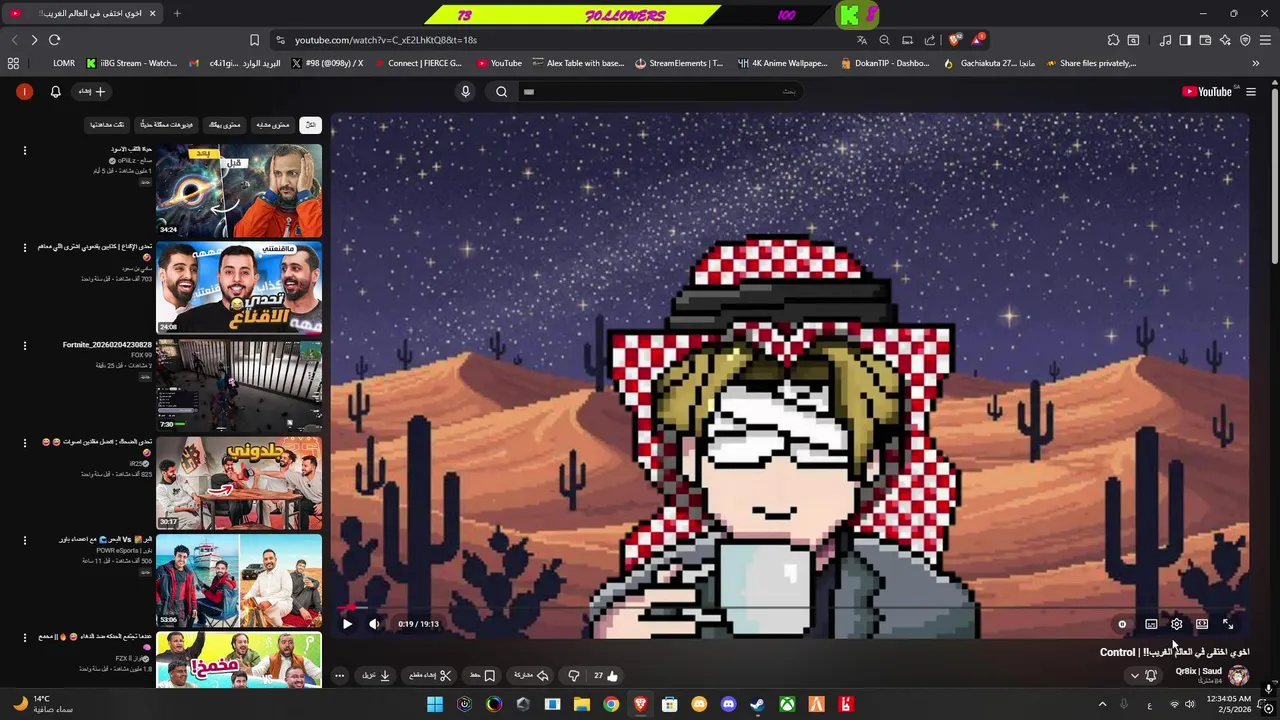Focus the YouTube search input field
The width and height of the screenshot is (1280, 720).
tap(660, 91)
